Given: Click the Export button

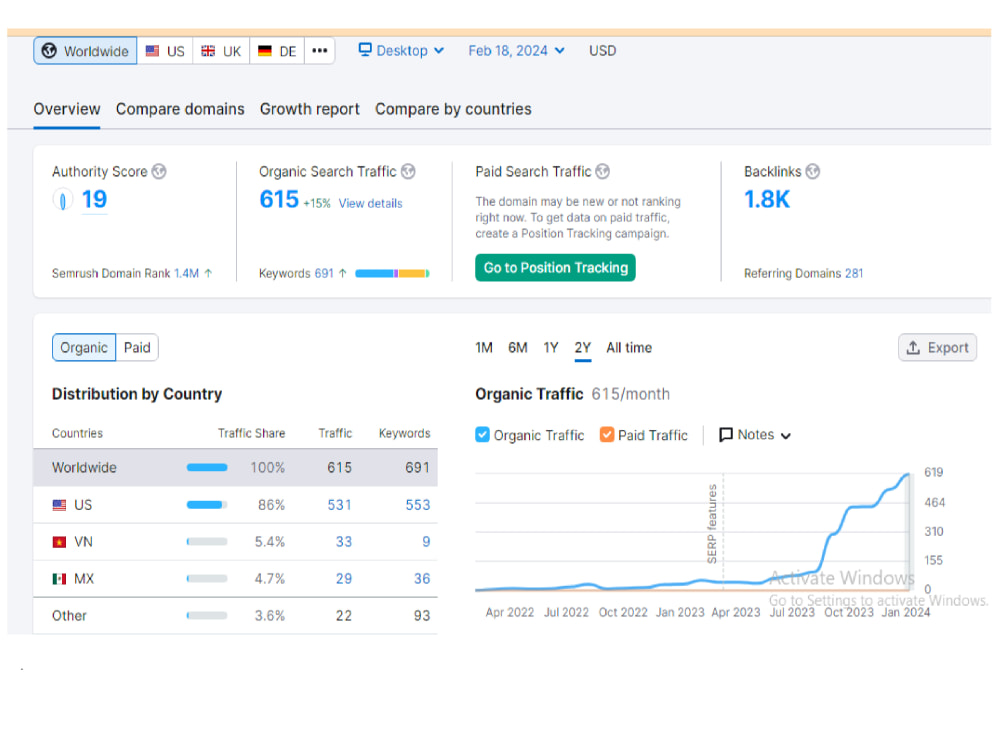Looking at the screenshot, I should click(x=938, y=348).
